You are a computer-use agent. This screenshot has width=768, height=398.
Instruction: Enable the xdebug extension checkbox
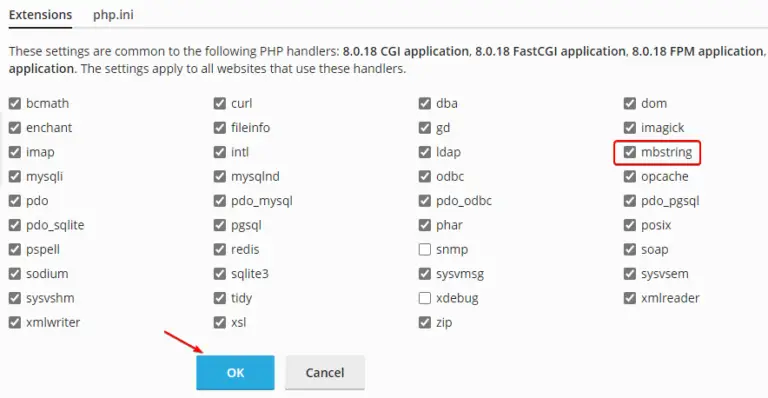tap(425, 298)
